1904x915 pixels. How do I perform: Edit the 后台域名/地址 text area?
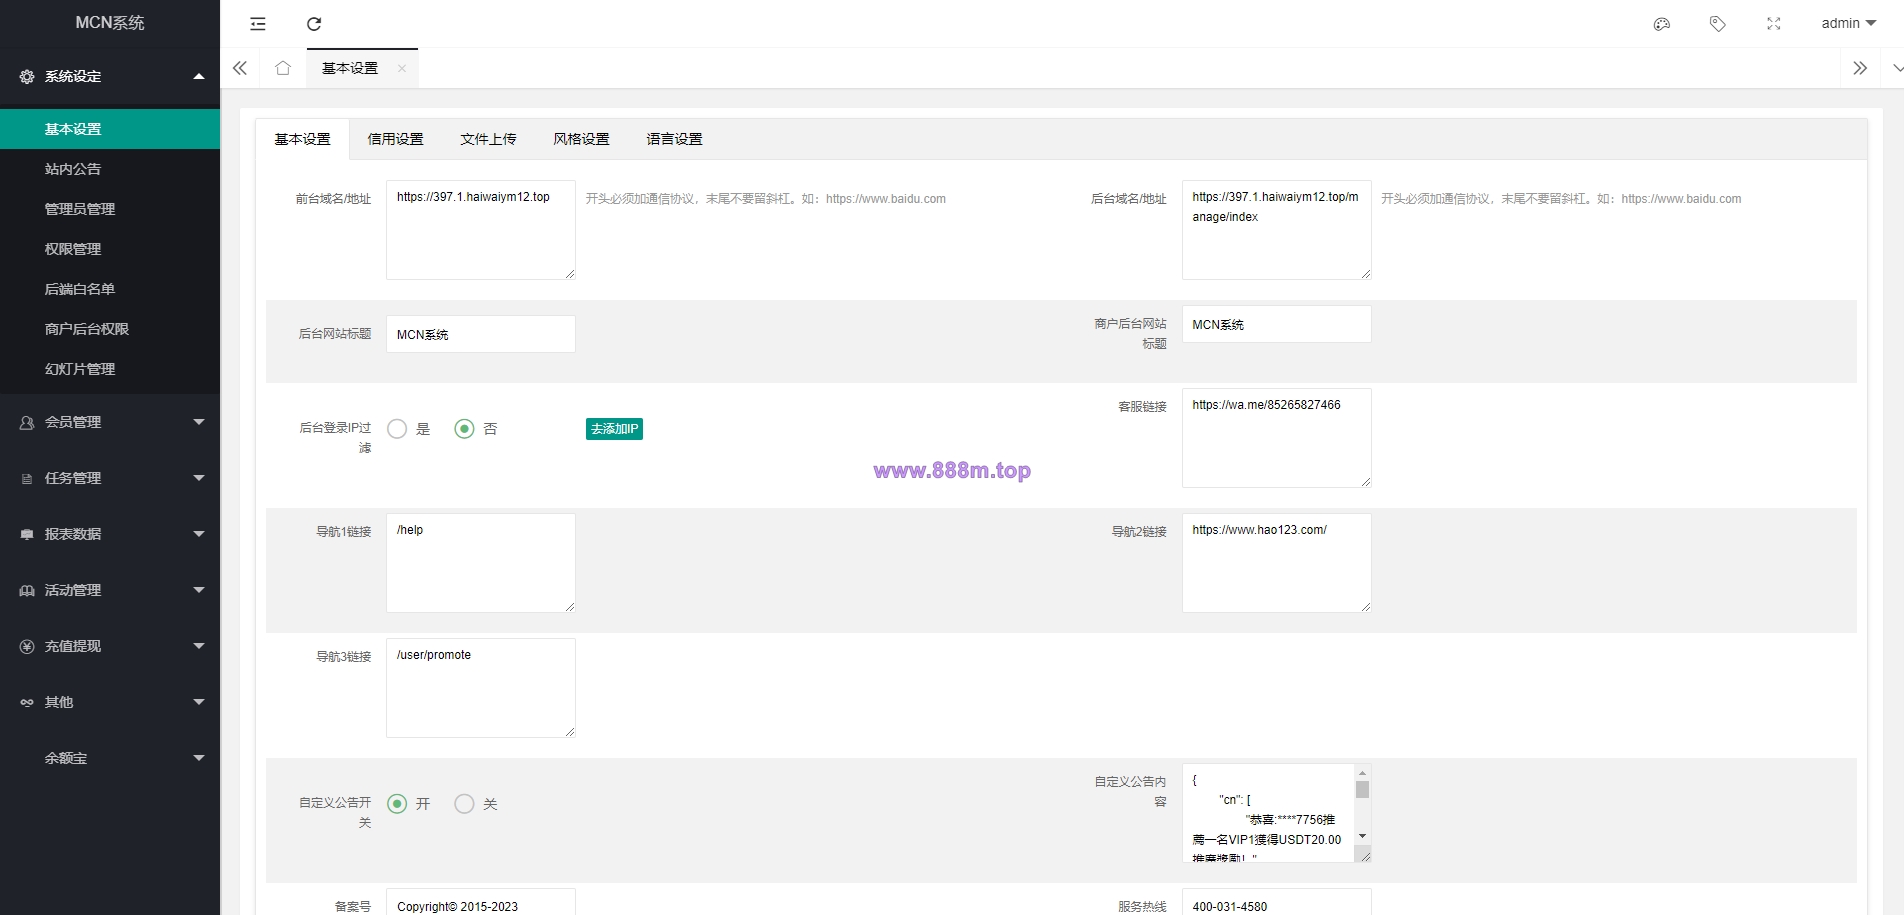pos(1277,230)
